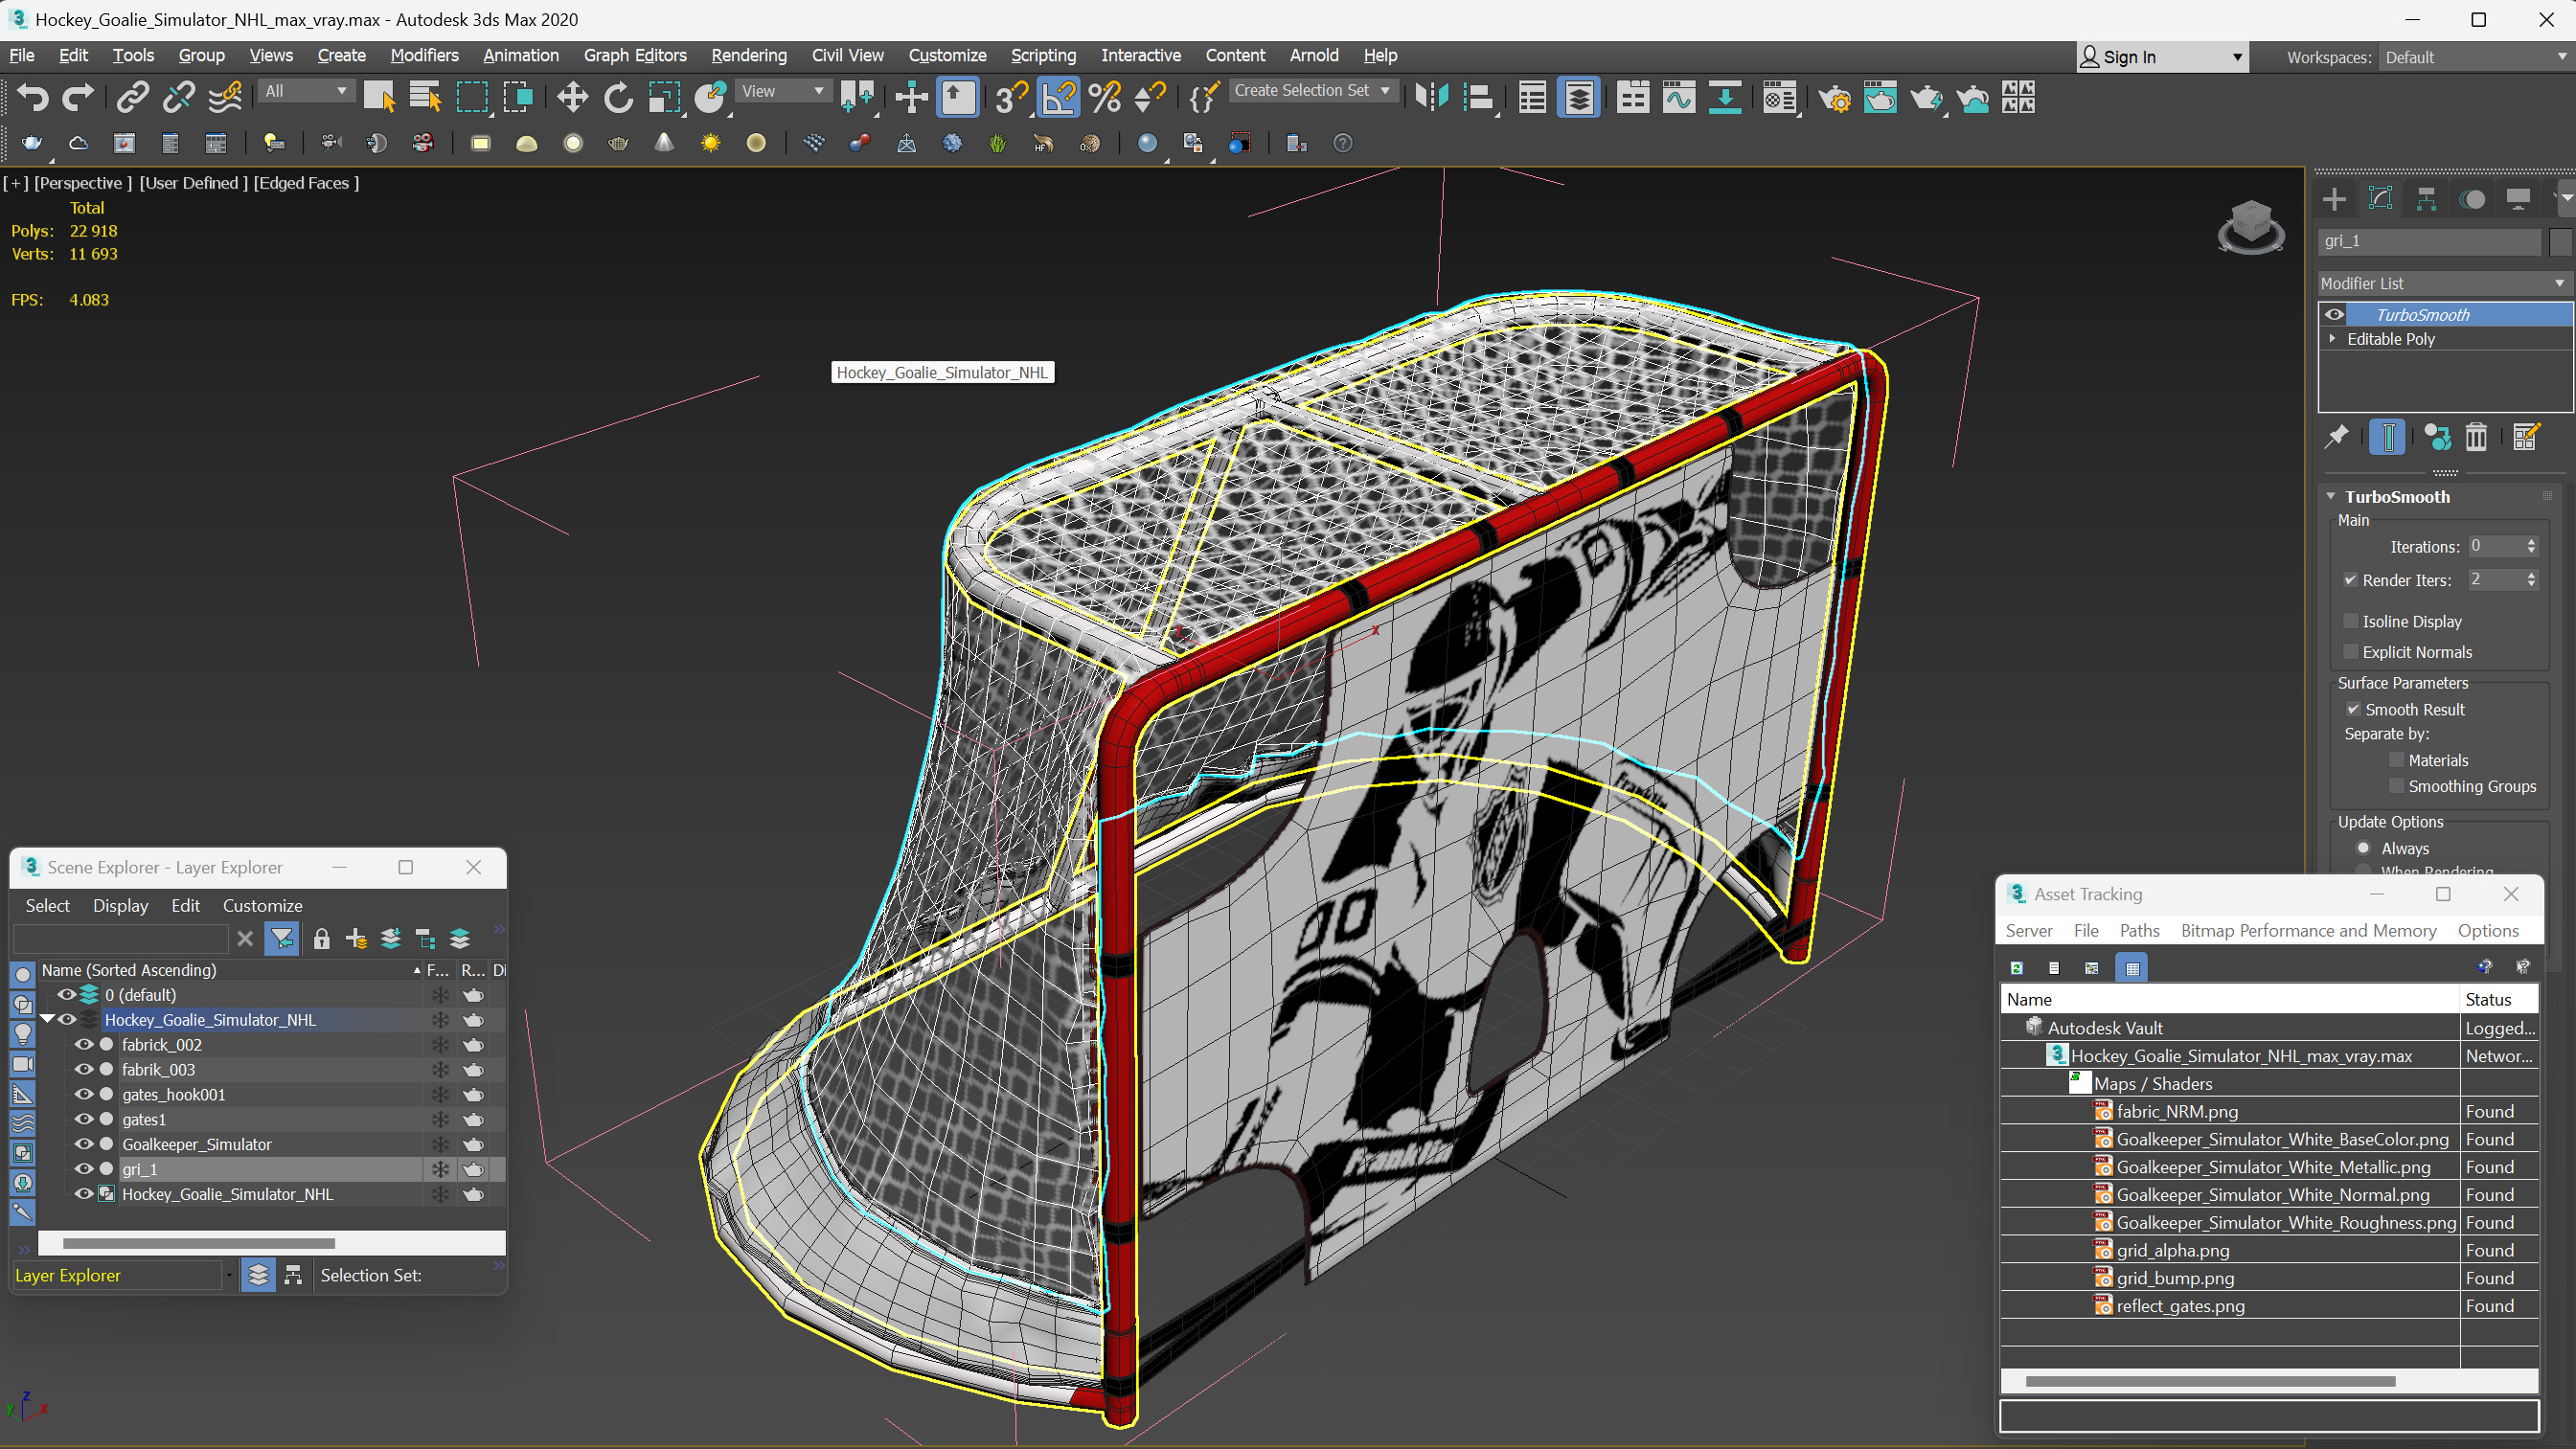Screen dimensions: 2576x1449
Task: Open the Modifiers menu
Action: [x=424, y=55]
